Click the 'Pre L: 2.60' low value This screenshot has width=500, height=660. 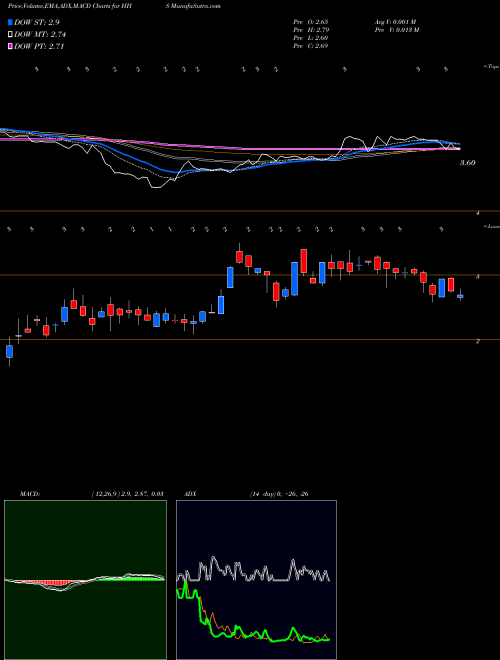311,38
